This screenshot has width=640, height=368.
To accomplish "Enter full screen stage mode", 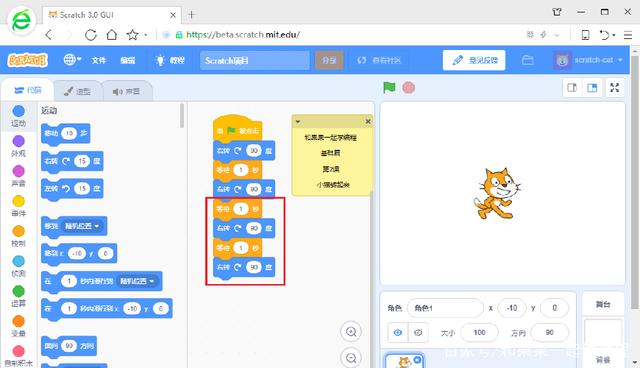I will point(614,88).
